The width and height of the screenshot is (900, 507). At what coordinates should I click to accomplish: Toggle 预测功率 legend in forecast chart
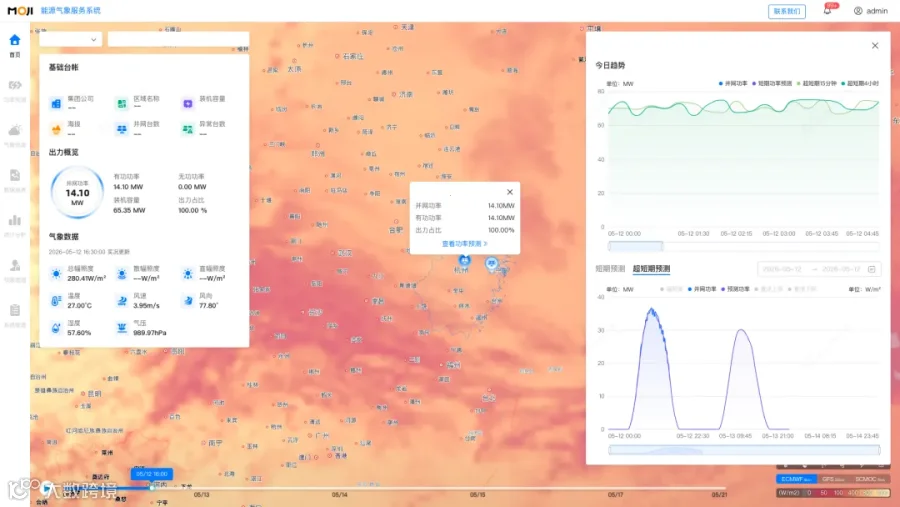(x=735, y=289)
